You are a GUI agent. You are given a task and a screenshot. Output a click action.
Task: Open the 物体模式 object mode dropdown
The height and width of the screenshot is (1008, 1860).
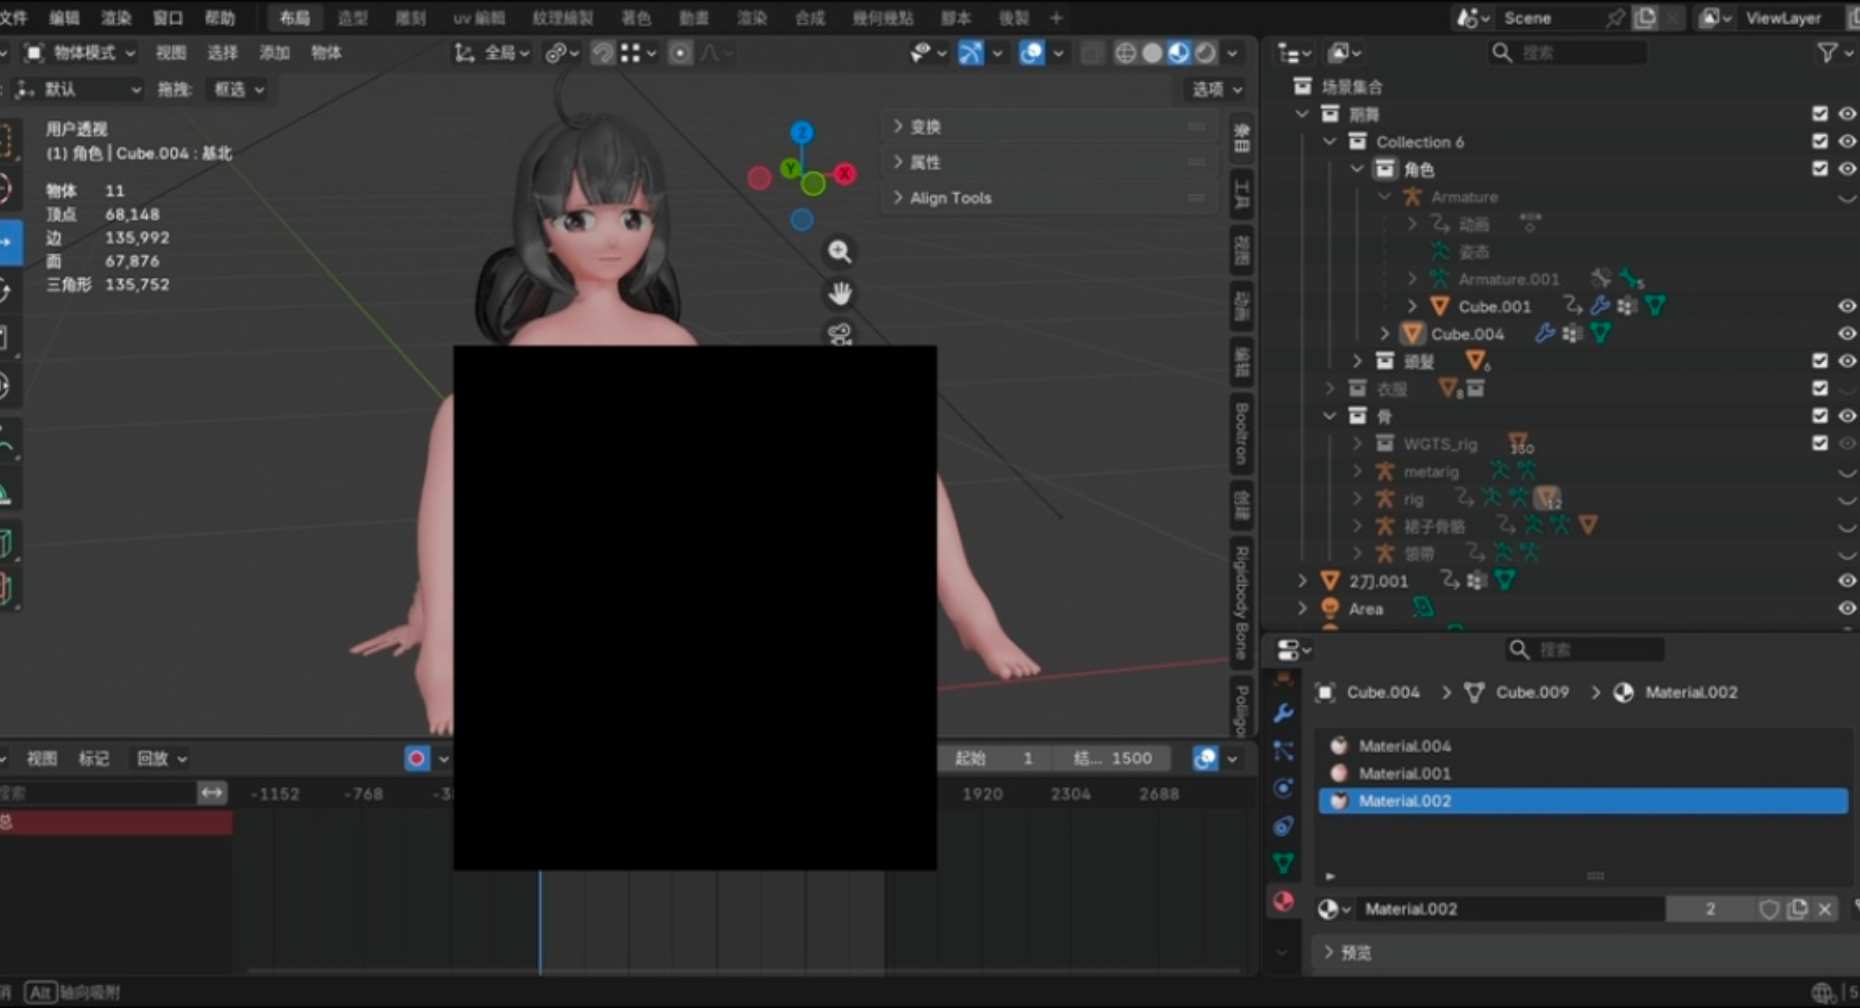tap(80, 53)
